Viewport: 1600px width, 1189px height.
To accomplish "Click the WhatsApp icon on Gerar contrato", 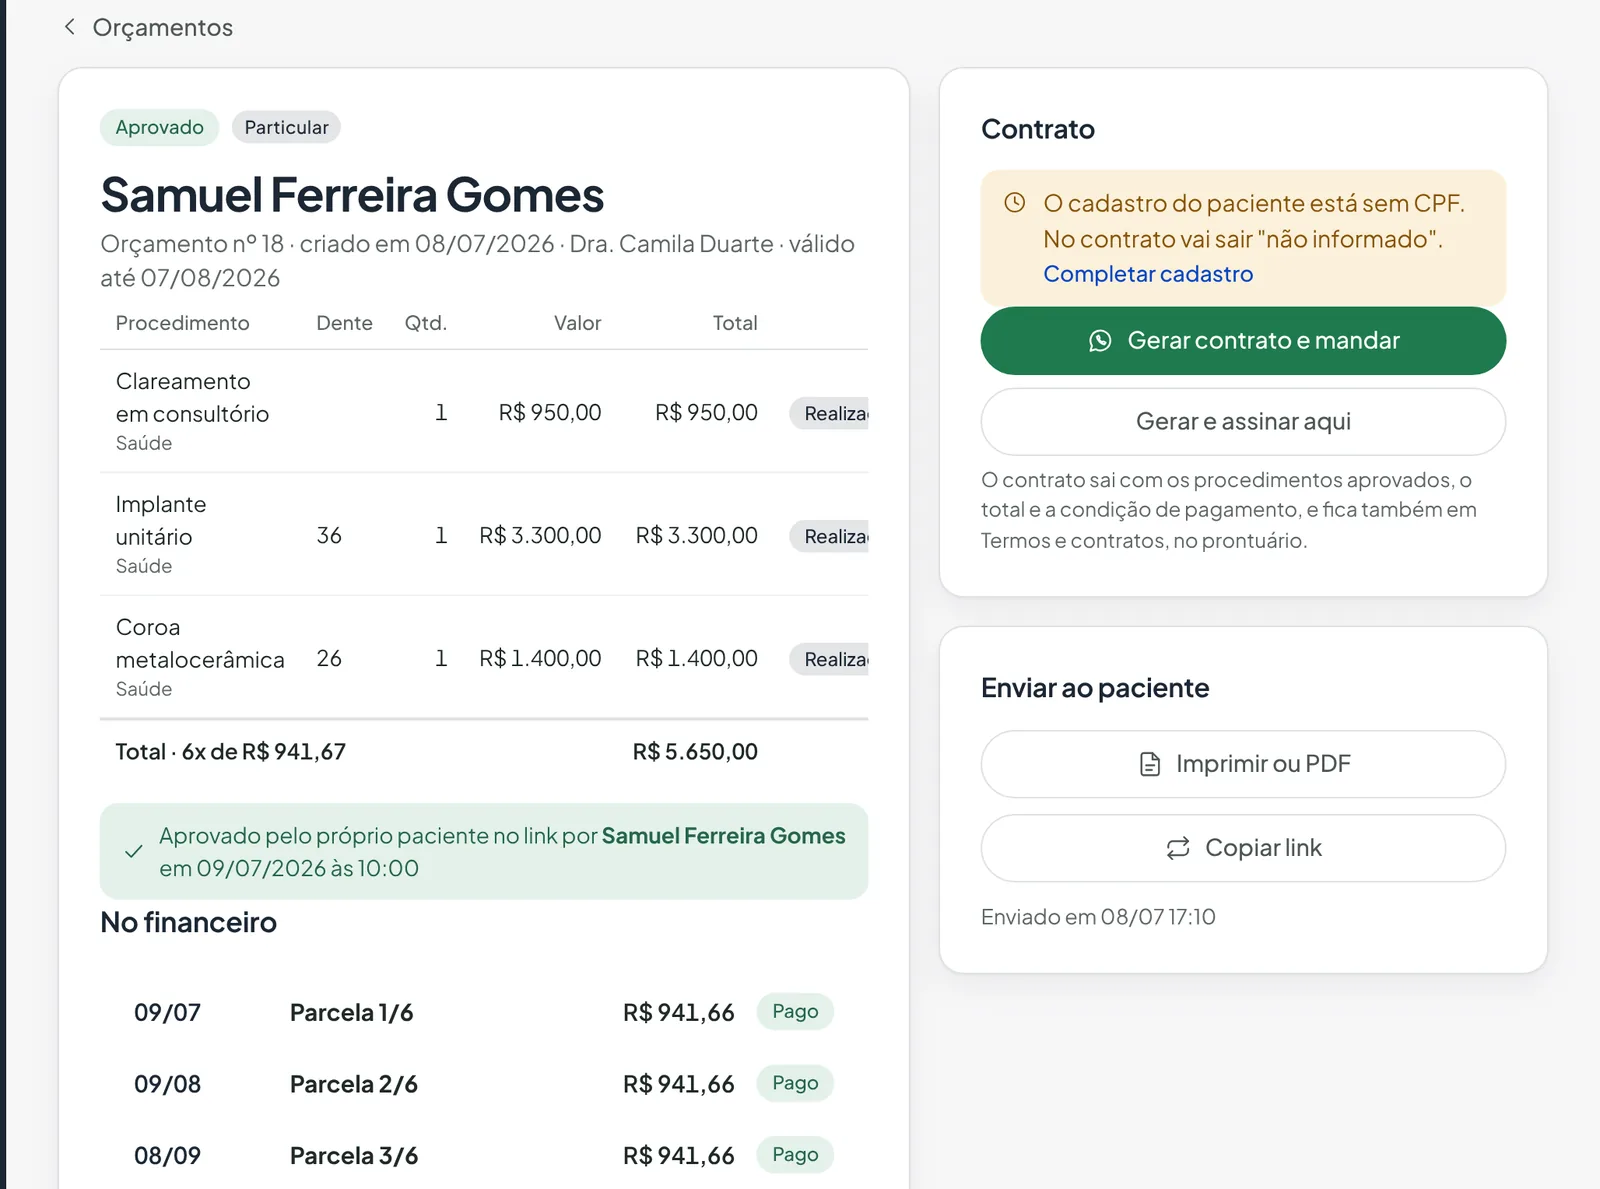I will coord(1100,341).
